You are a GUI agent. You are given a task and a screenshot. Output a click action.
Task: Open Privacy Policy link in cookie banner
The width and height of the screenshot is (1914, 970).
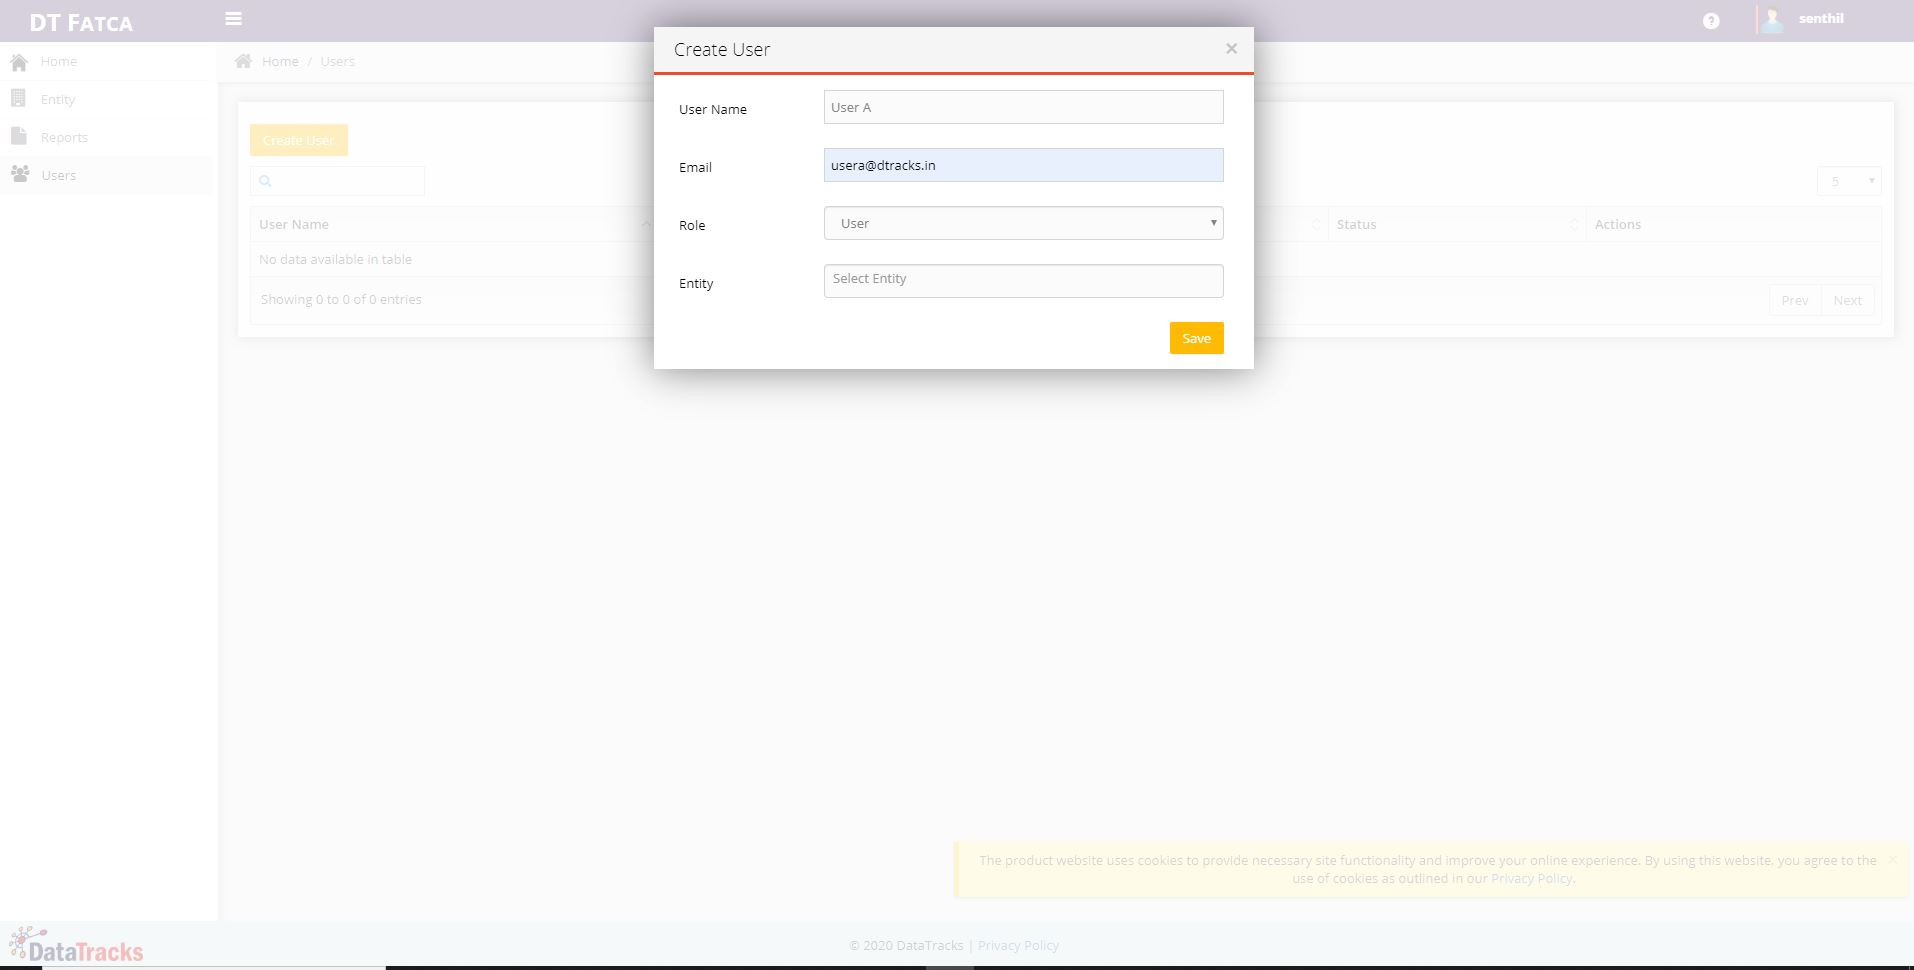1532,878
